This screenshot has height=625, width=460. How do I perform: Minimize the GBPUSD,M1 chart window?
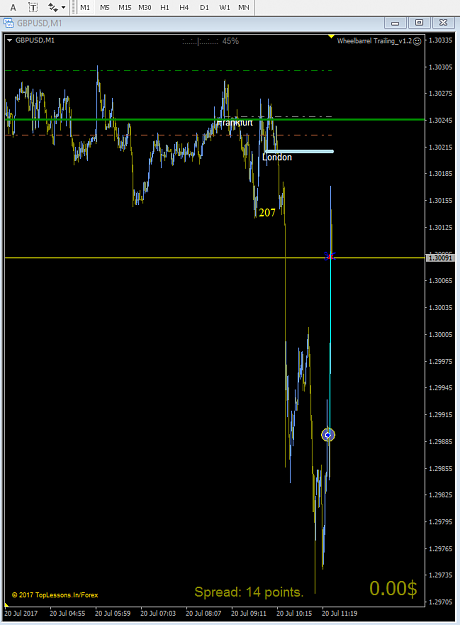[x=395, y=23]
